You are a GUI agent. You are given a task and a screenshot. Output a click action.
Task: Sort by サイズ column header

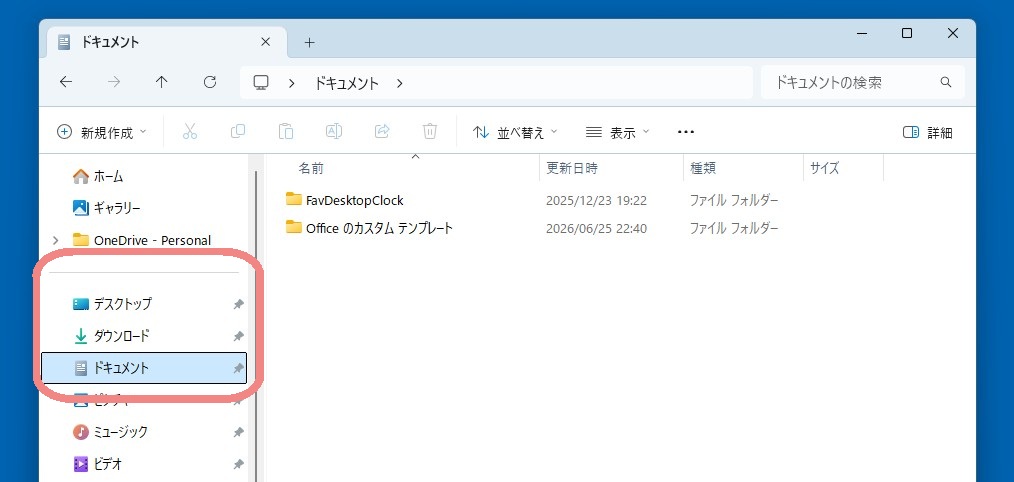825,168
